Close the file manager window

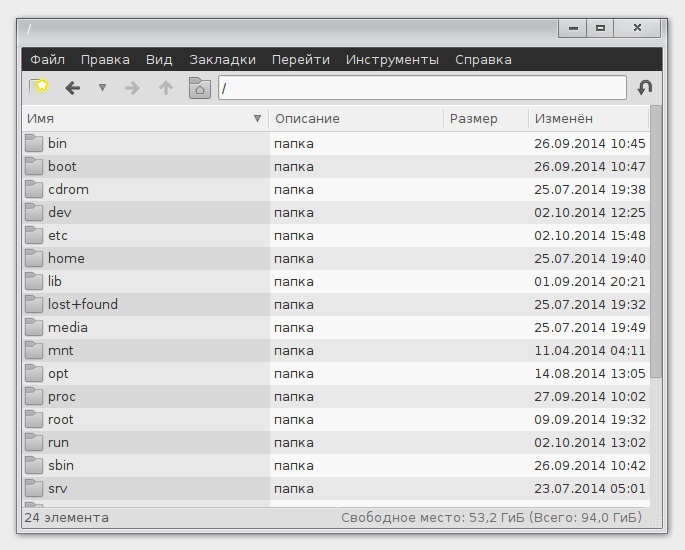click(x=637, y=28)
